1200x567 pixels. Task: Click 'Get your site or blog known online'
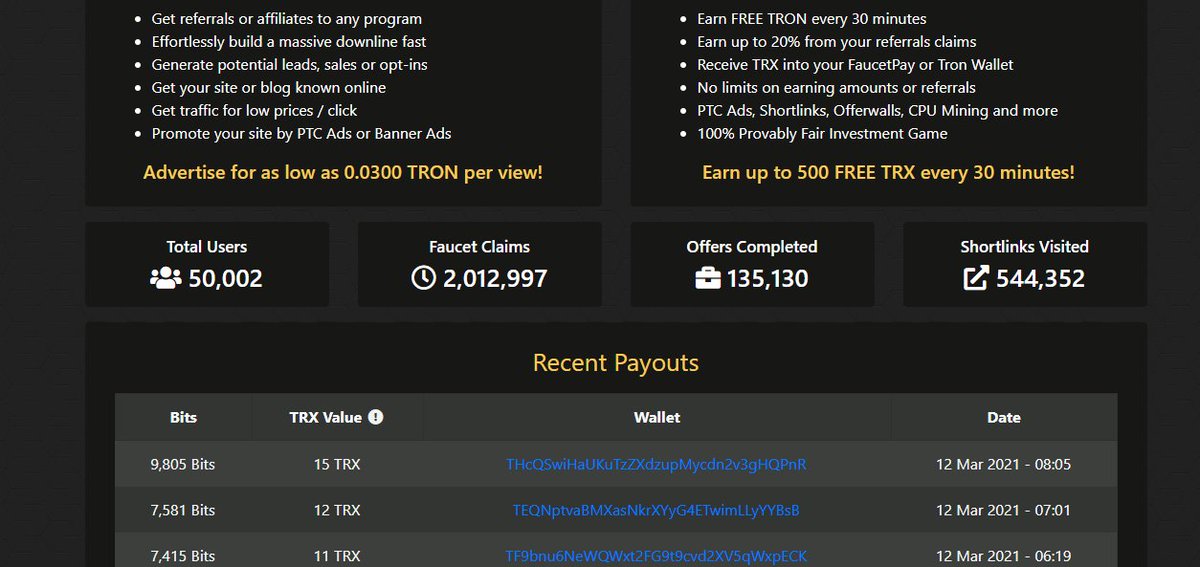coord(269,88)
